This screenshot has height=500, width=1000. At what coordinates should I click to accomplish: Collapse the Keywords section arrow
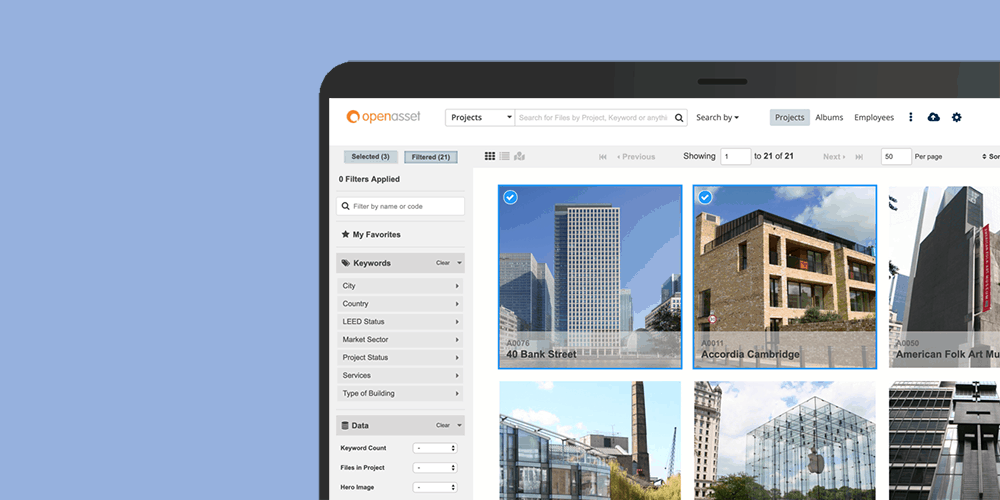pyautogui.click(x=459, y=263)
